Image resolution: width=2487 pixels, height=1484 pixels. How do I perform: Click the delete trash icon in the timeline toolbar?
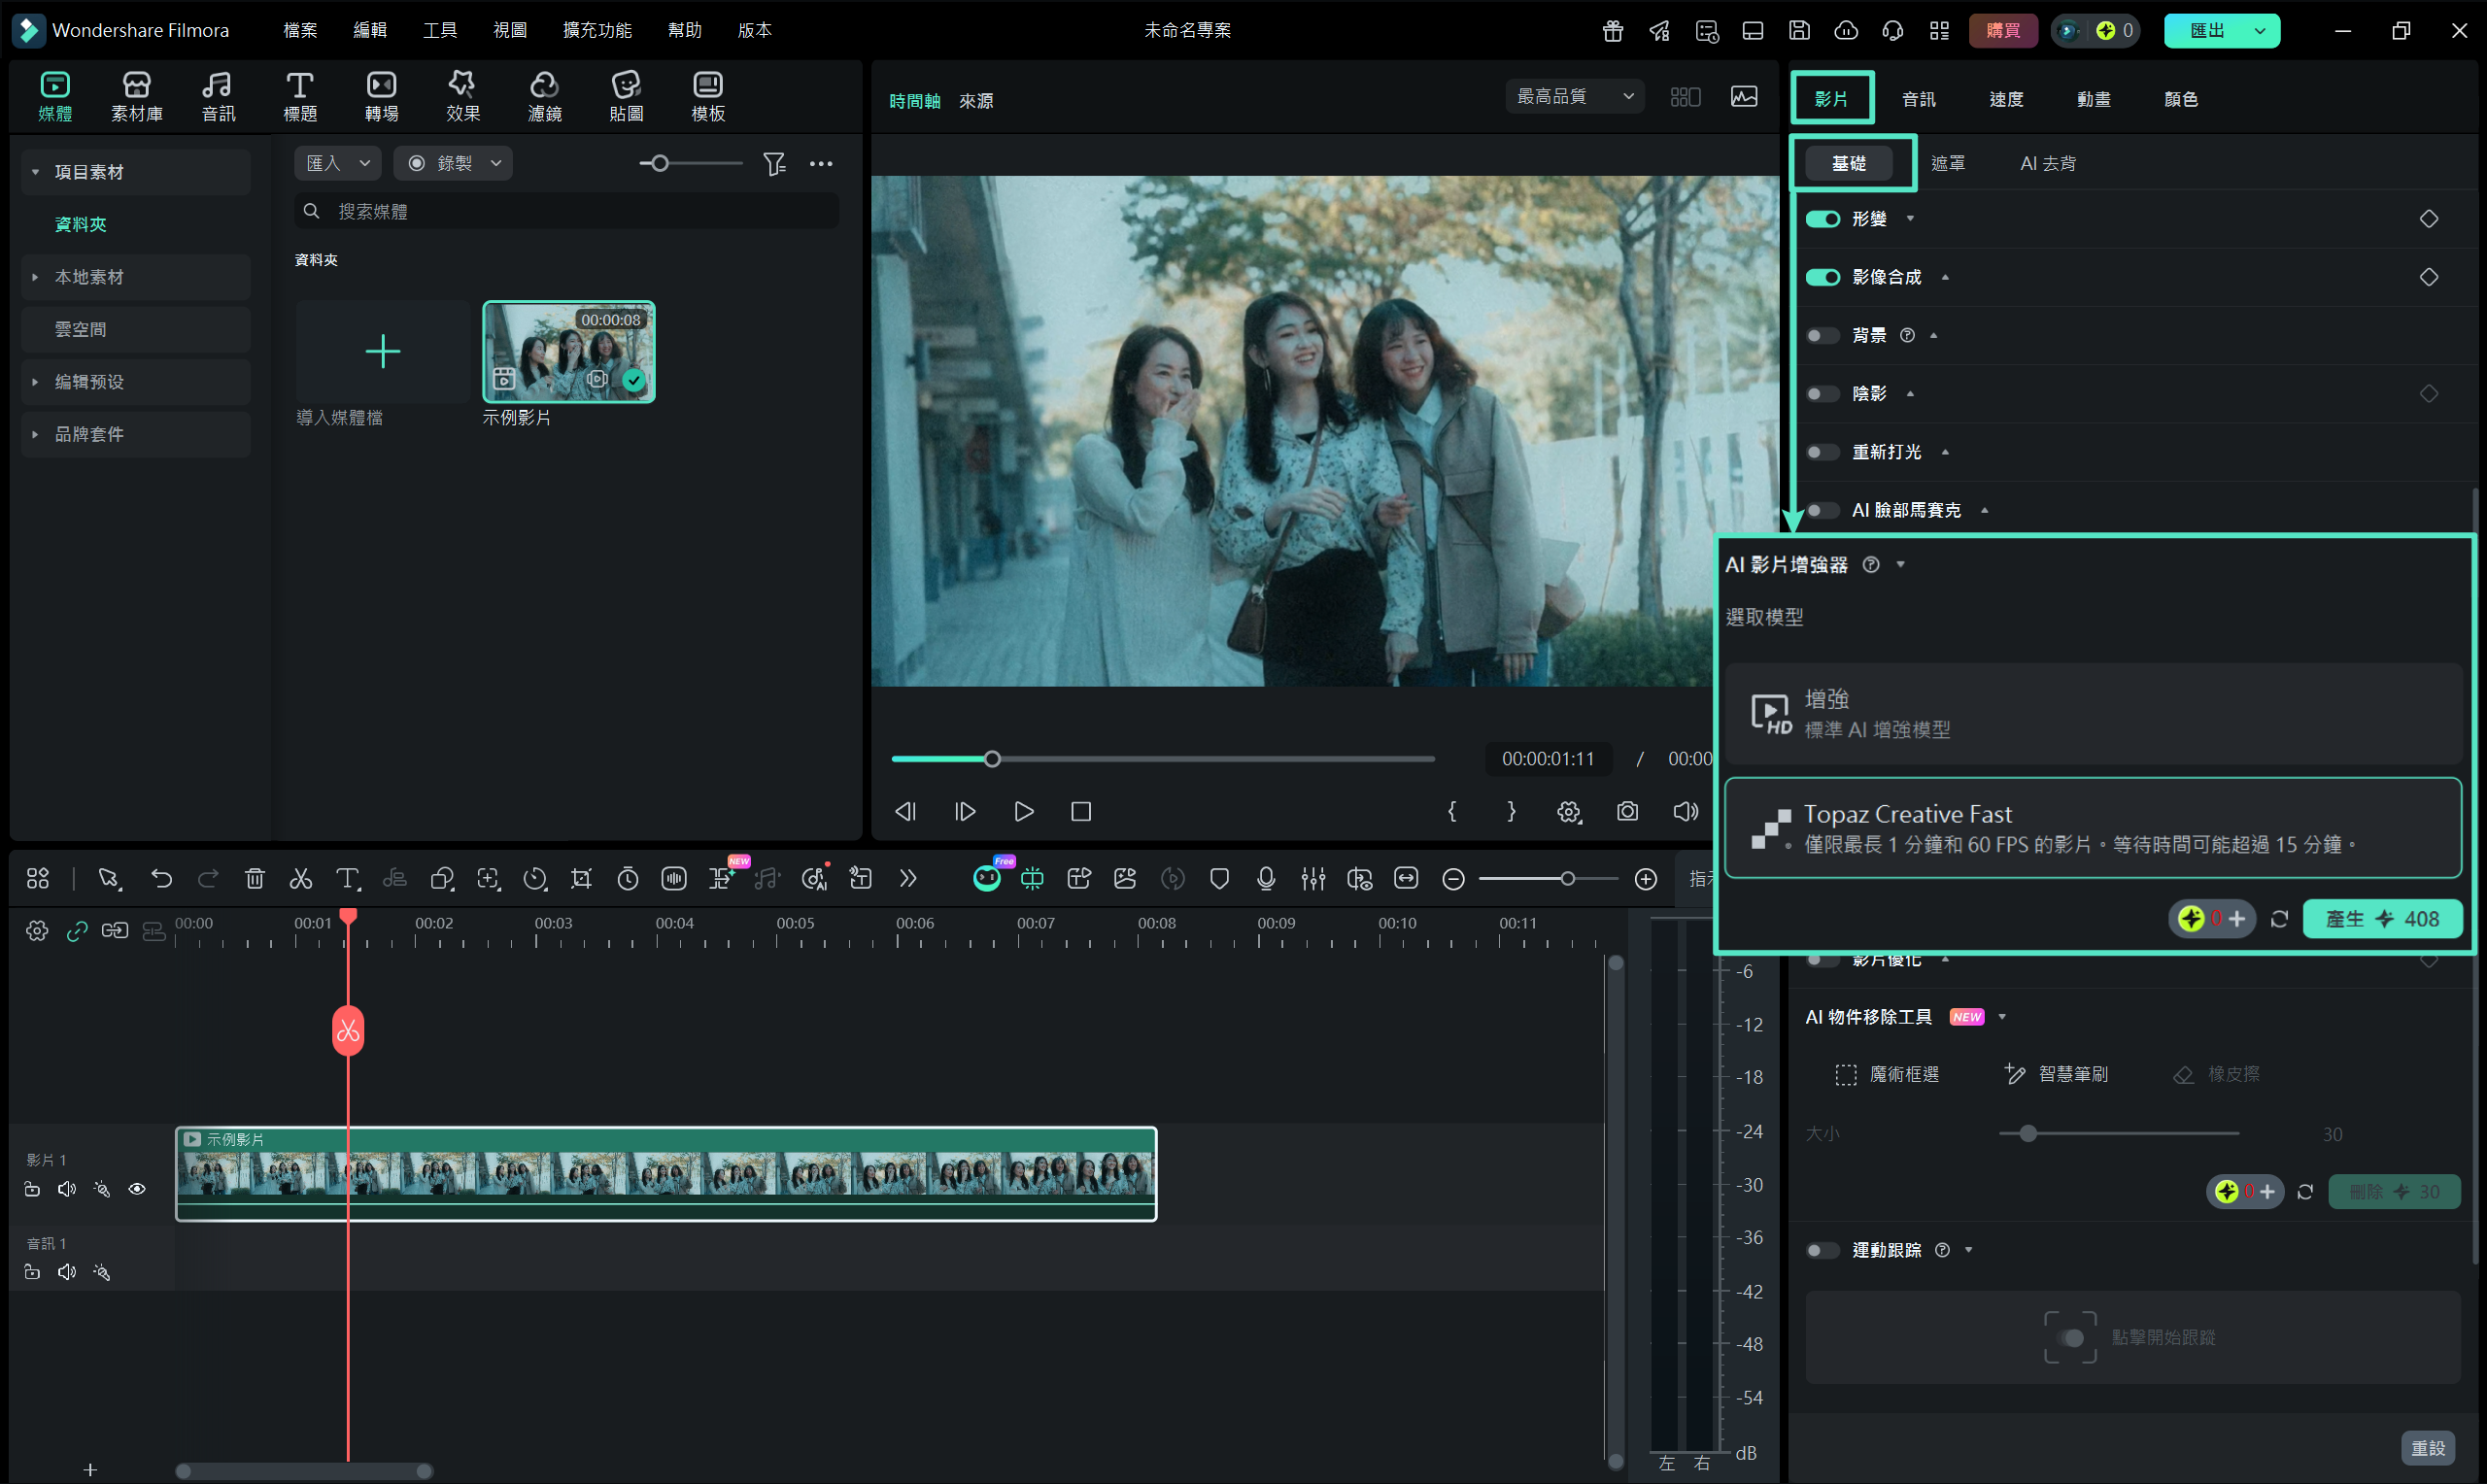(x=254, y=879)
